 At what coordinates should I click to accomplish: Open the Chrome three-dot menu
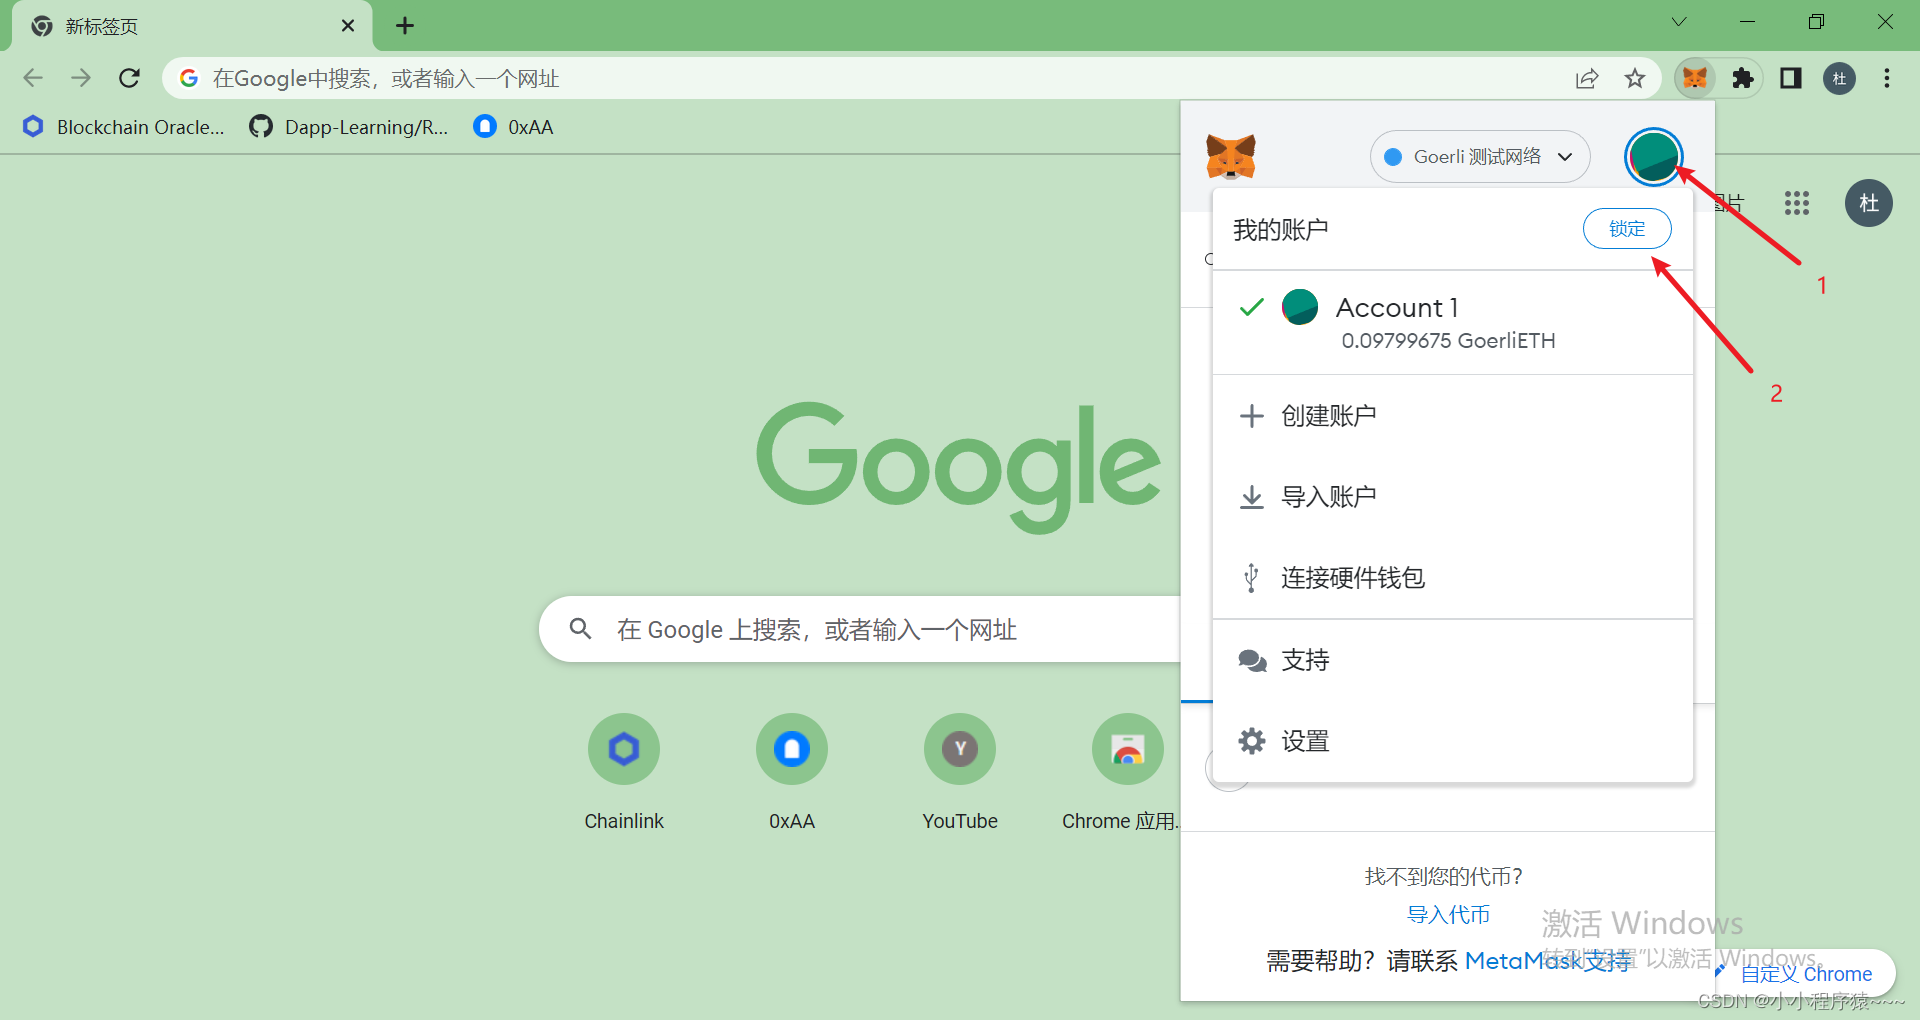point(1887,78)
